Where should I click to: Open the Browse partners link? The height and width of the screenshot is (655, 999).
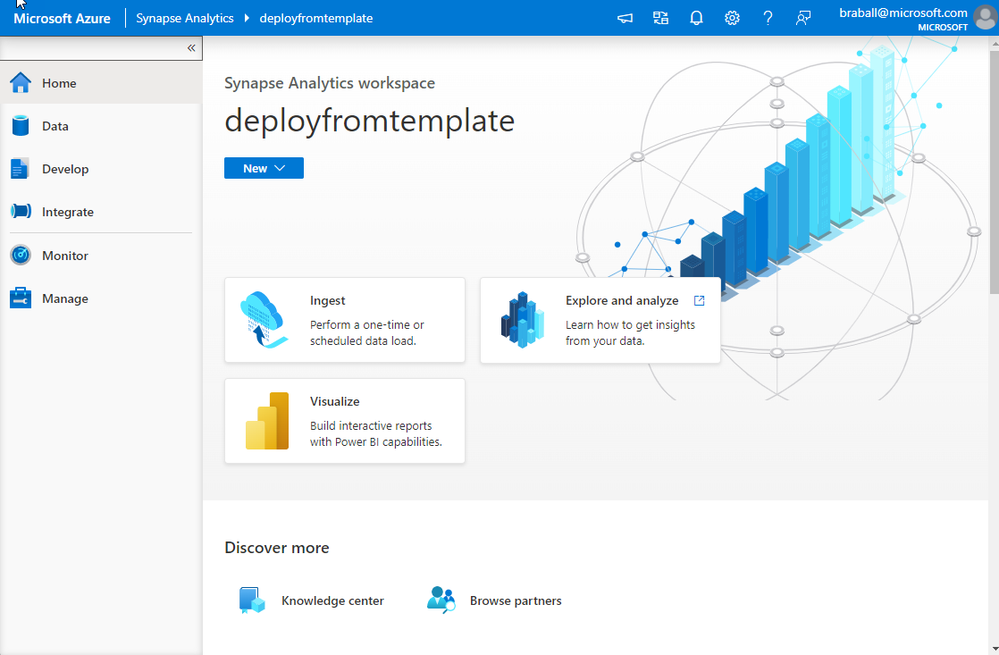[515, 601]
